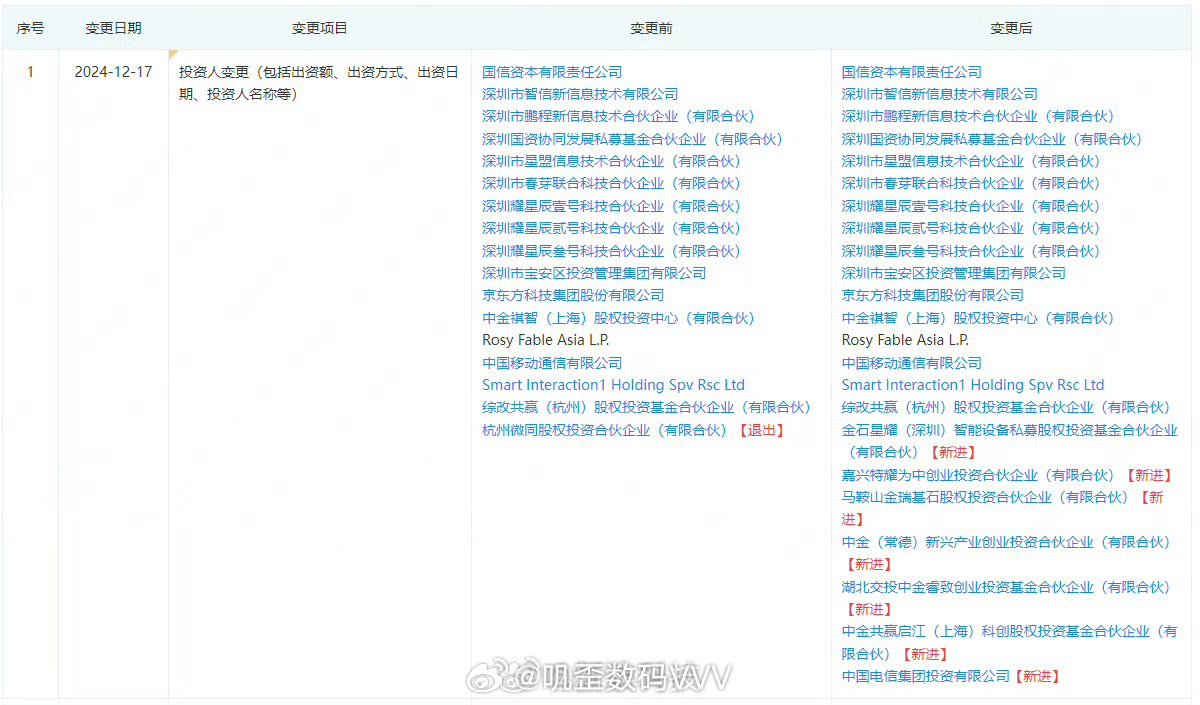The height and width of the screenshot is (705, 1200).
Task: Open 深圳市宝安区投资管理集团有限公司 under 变更前
Action: click(x=594, y=273)
